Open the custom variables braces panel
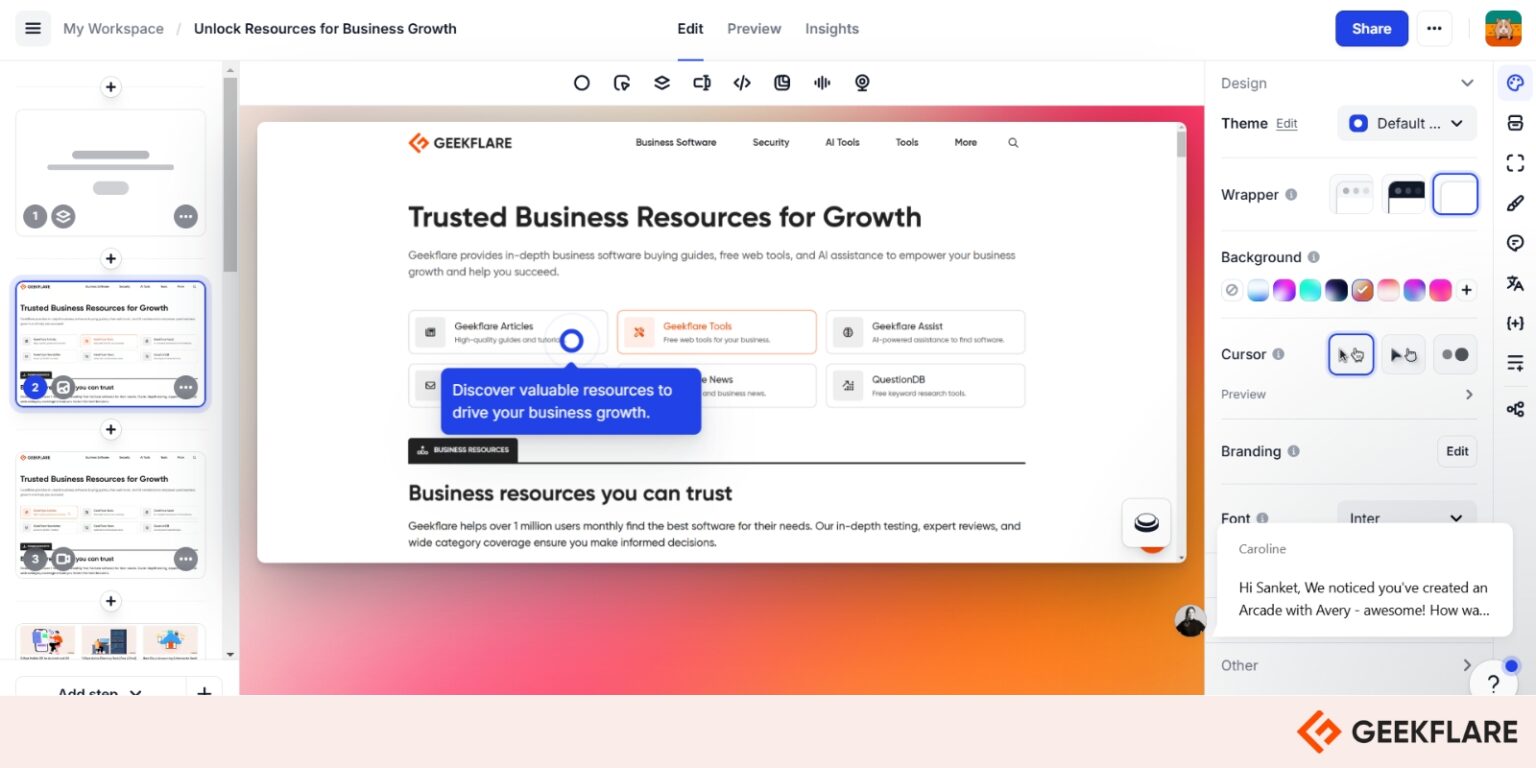 pyautogui.click(x=1515, y=323)
